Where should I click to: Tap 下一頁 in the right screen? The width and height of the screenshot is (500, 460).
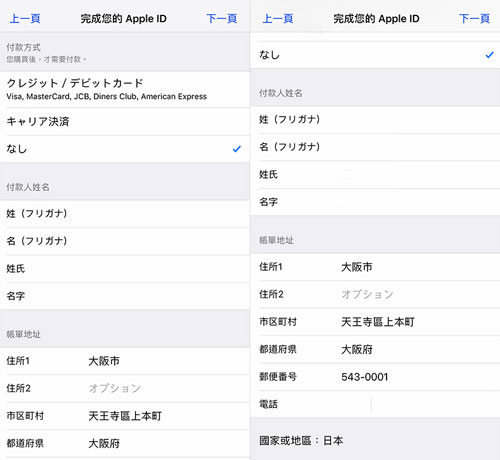coord(474,18)
